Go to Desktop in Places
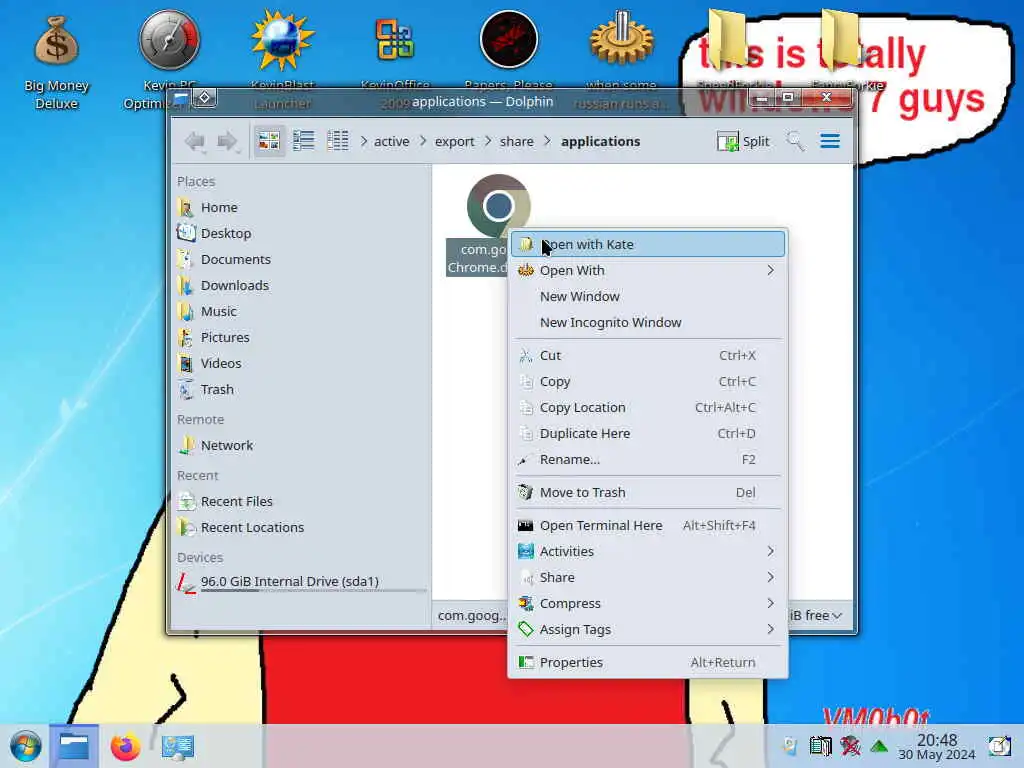 coord(300,233)
